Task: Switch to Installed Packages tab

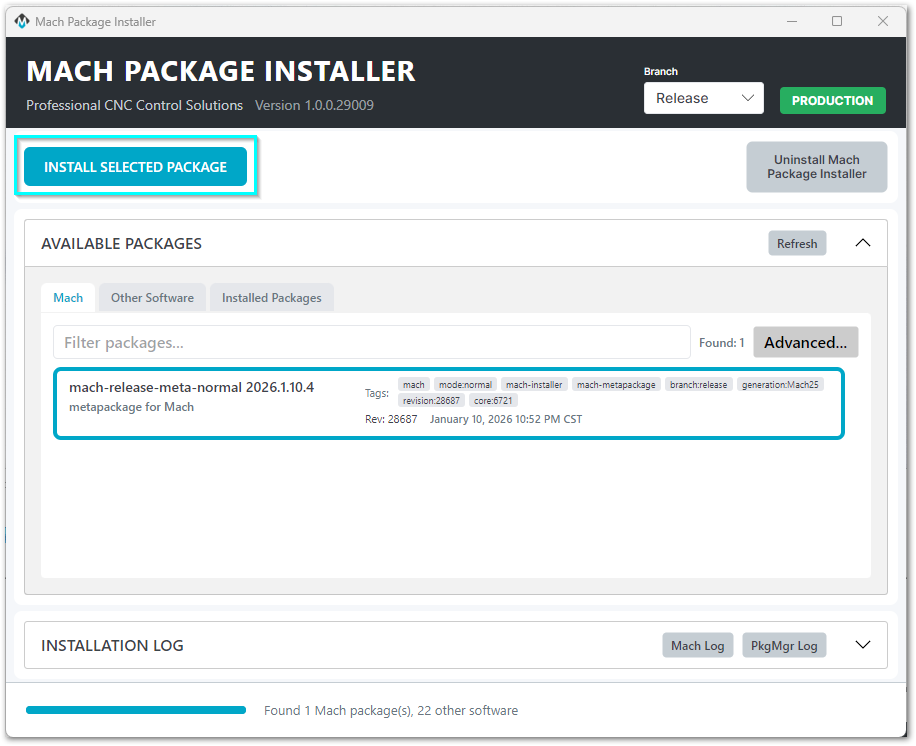Action: [271, 297]
